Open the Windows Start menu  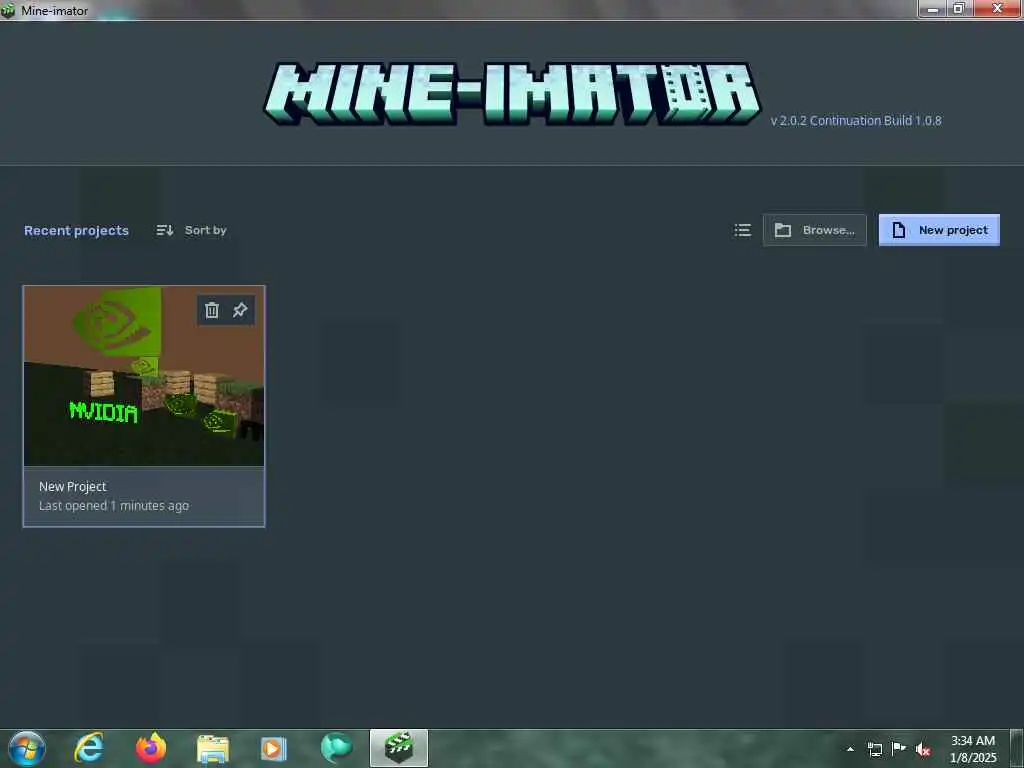pos(26,748)
